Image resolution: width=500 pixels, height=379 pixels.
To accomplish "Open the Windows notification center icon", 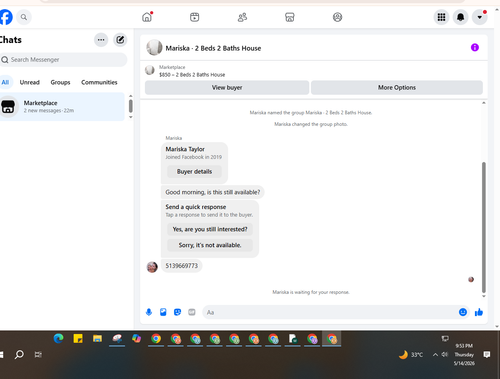I will (487, 354).
